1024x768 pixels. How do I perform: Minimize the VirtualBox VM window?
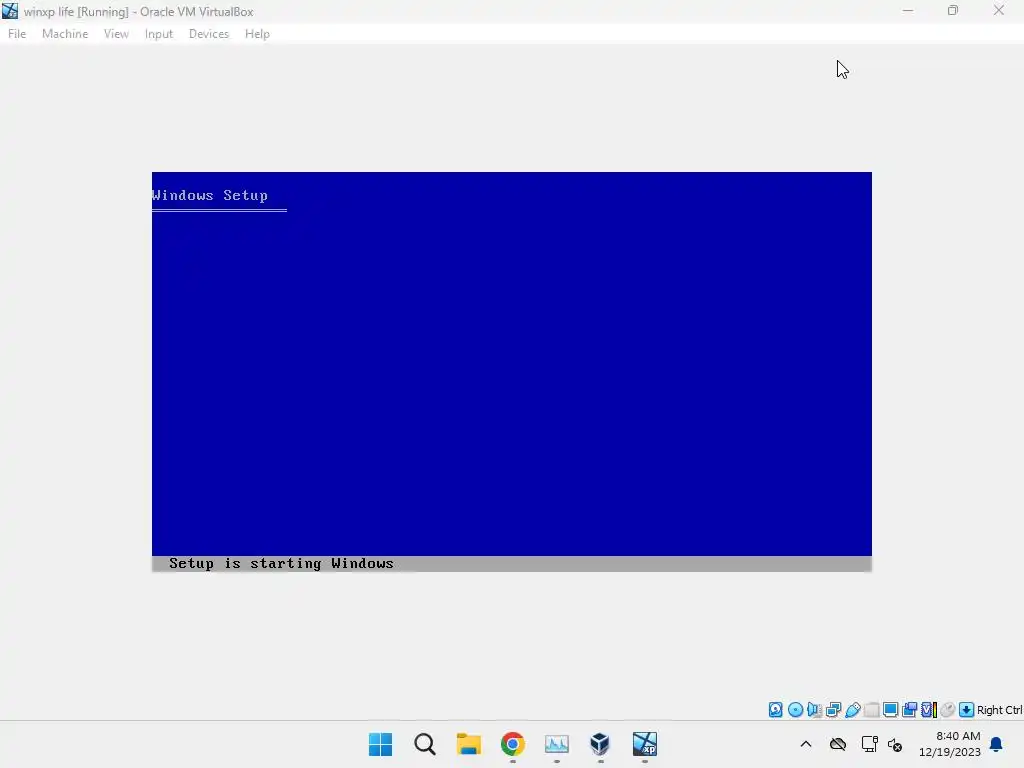click(908, 11)
